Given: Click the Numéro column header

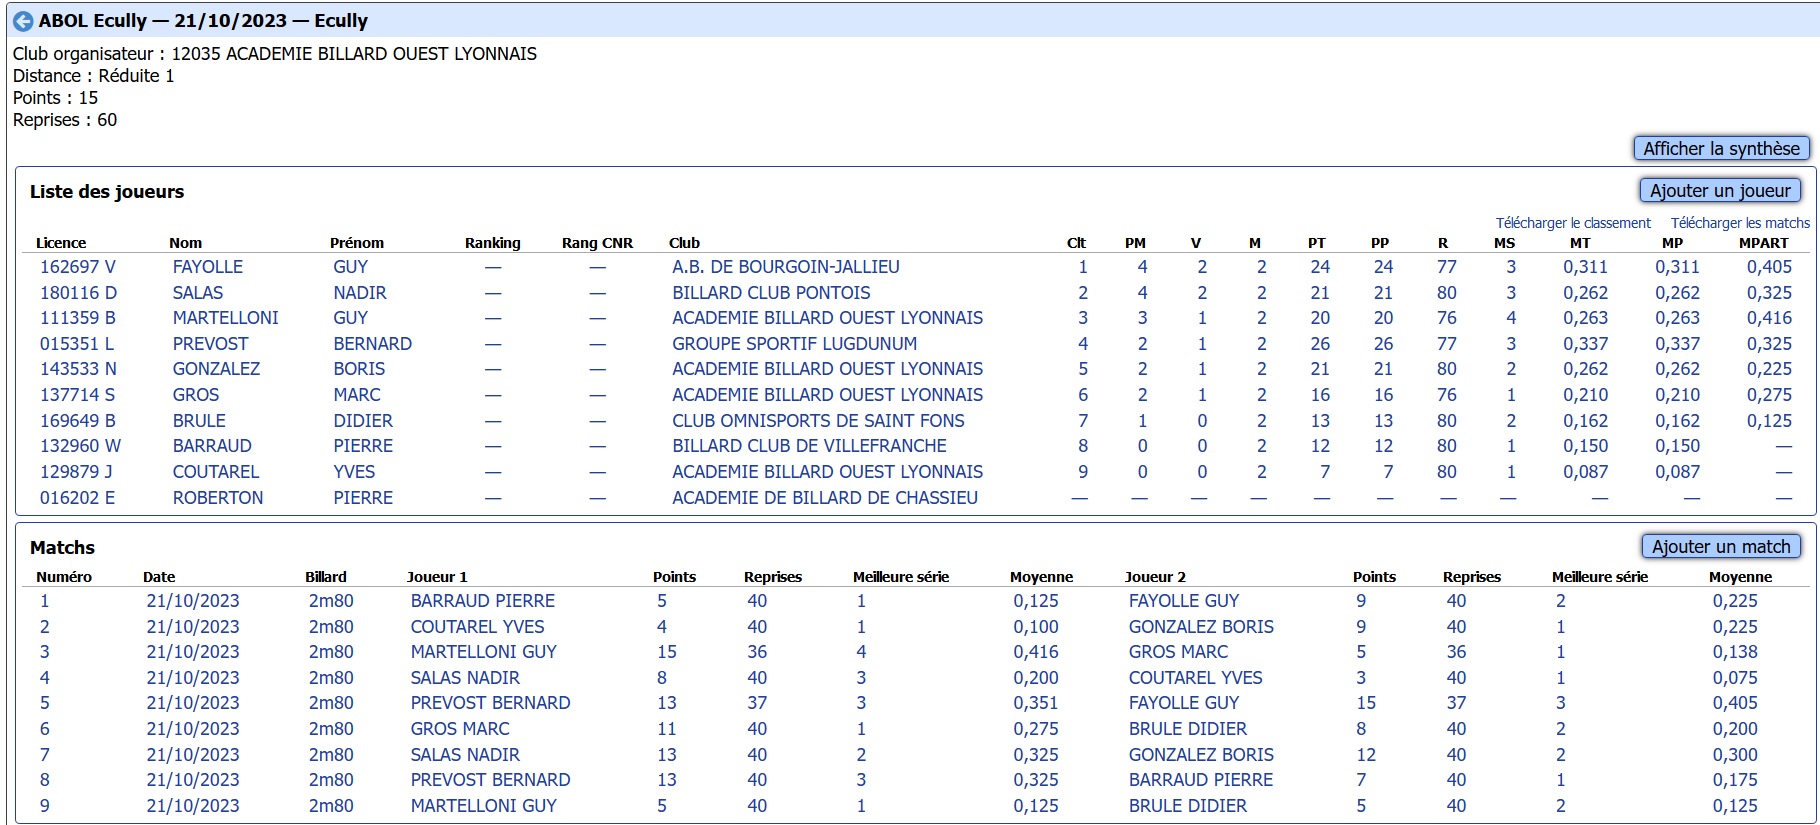Looking at the screenshot, I should click(64, 577).
